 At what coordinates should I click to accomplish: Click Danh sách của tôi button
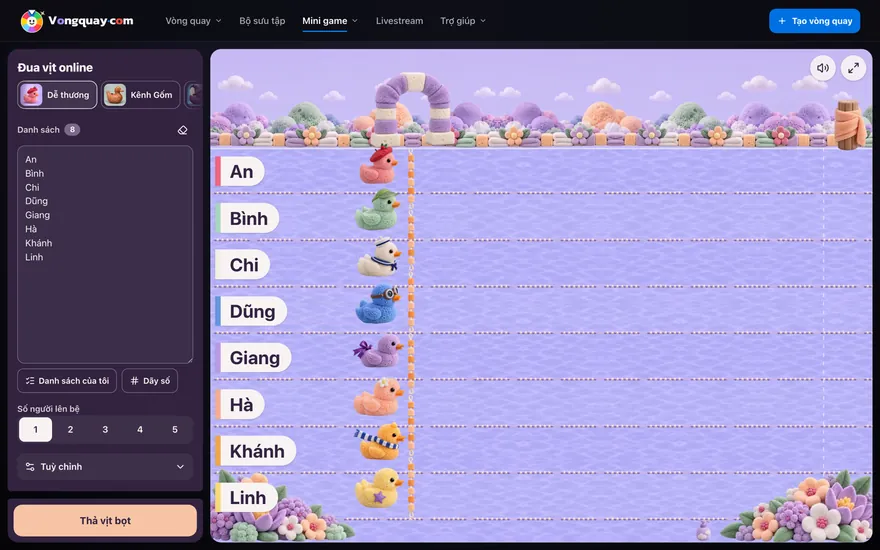click(67, 381)
